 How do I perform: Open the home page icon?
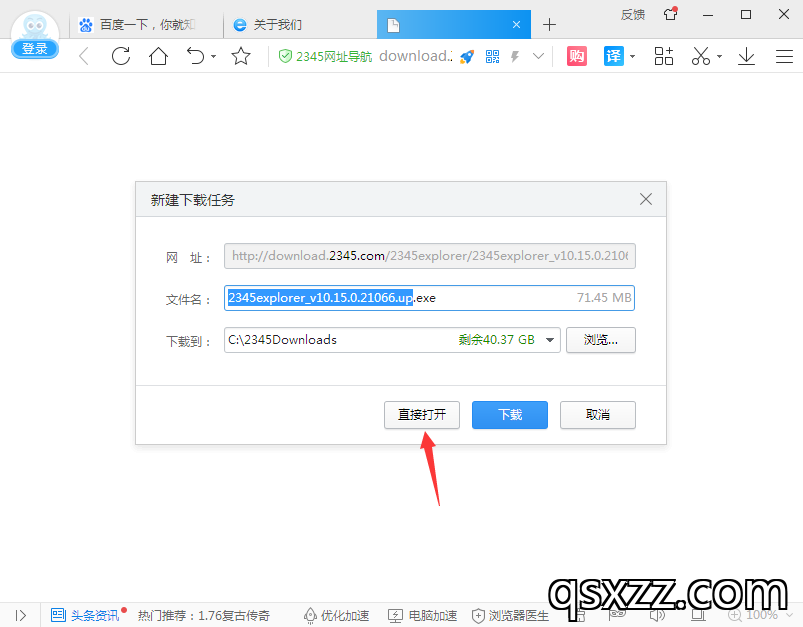(x=158, y=56)
